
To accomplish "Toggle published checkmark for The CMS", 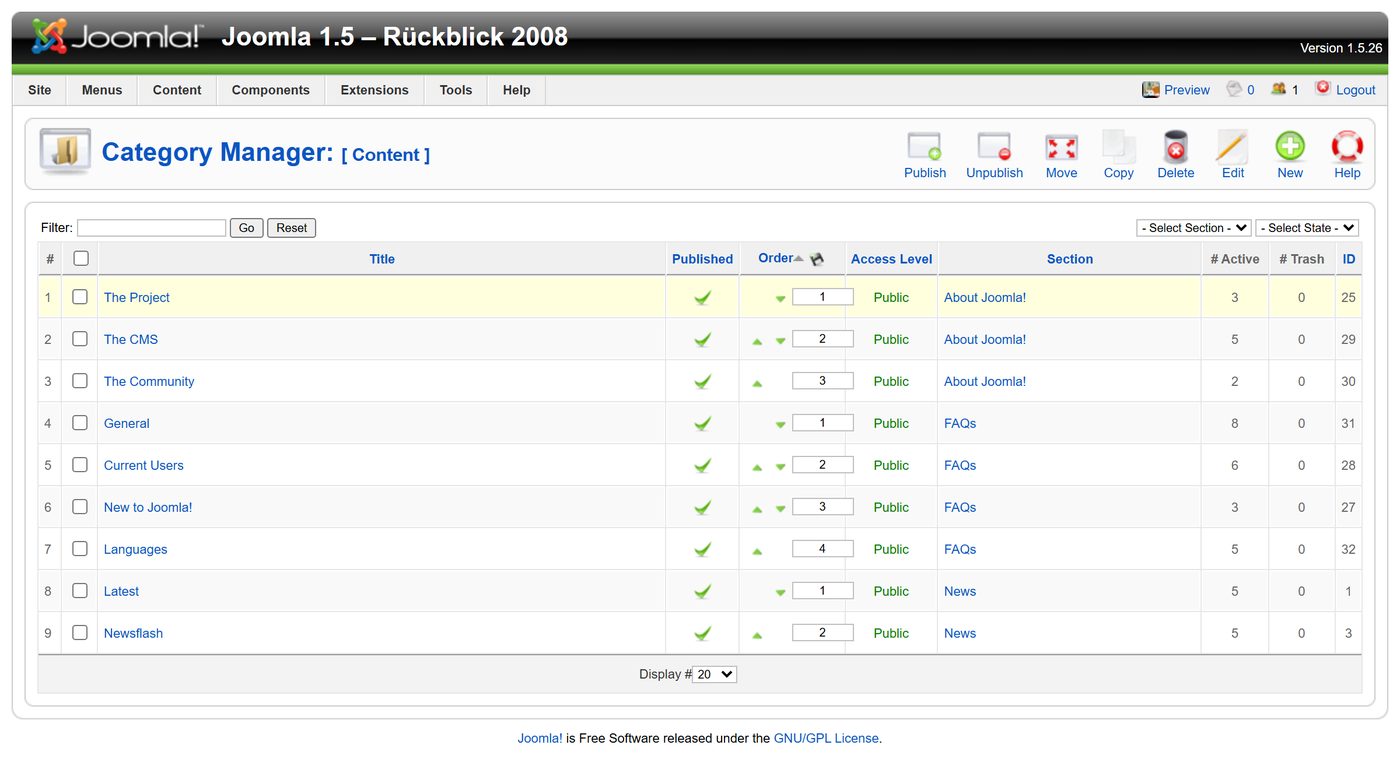I will [x=703, y=340].
